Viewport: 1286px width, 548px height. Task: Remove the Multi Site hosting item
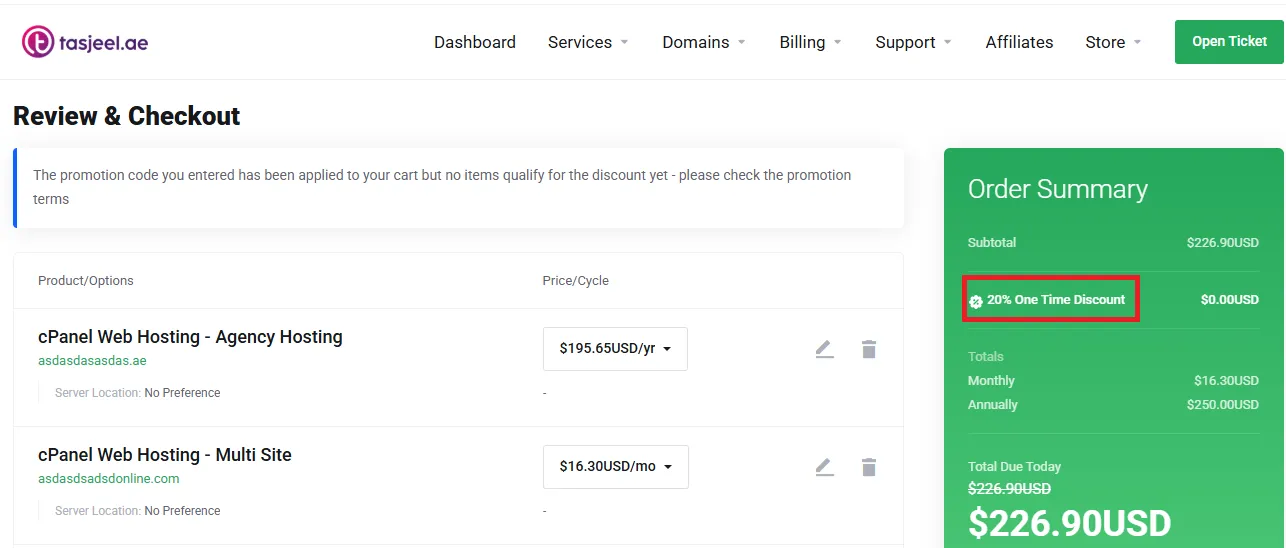[869, 467]
